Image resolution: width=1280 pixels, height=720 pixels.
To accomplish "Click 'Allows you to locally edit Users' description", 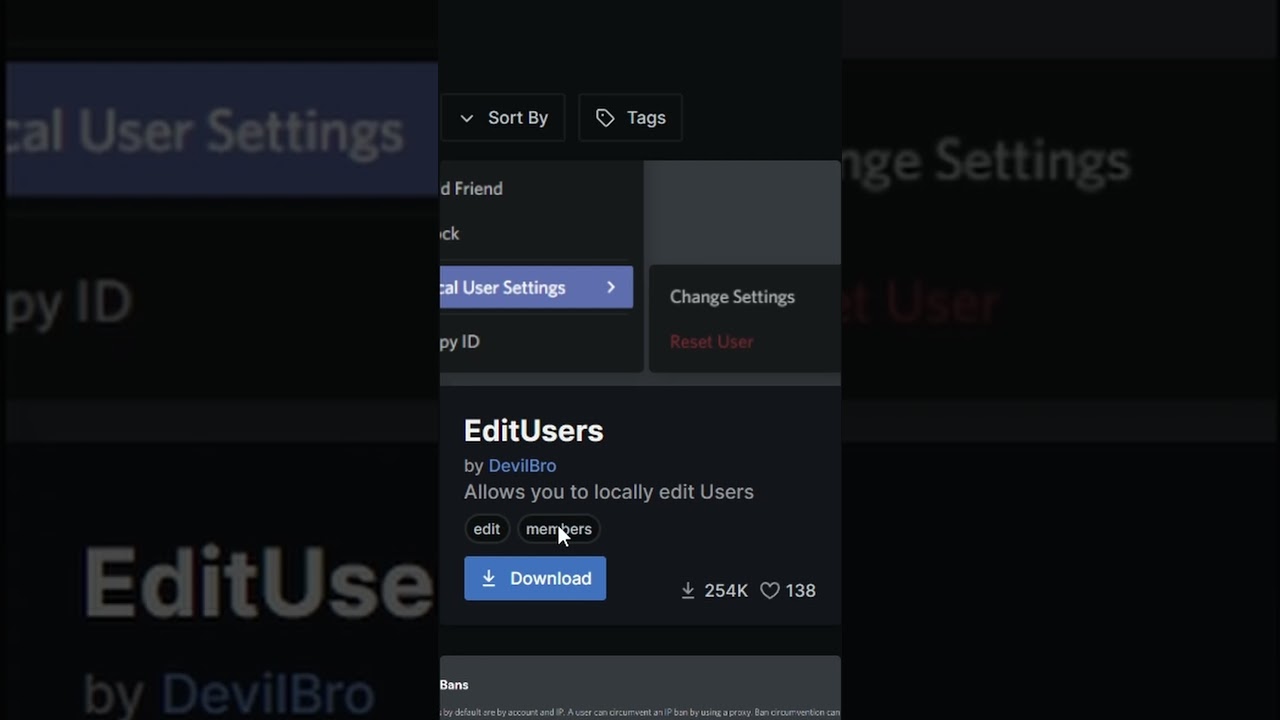I will coord(609,492).
